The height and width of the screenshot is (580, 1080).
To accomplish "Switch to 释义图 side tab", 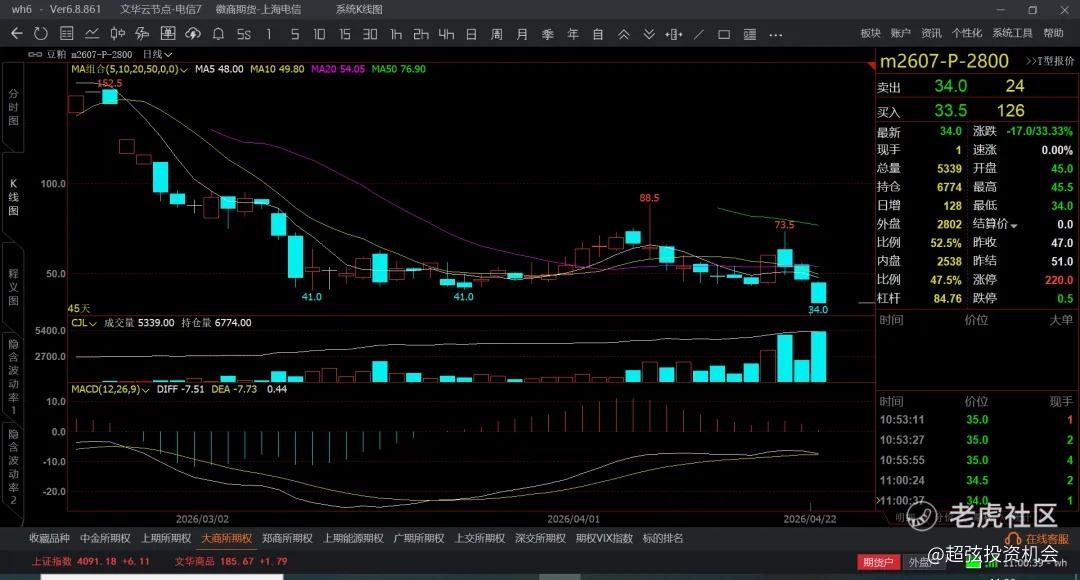I will click(x=13, y=287).
